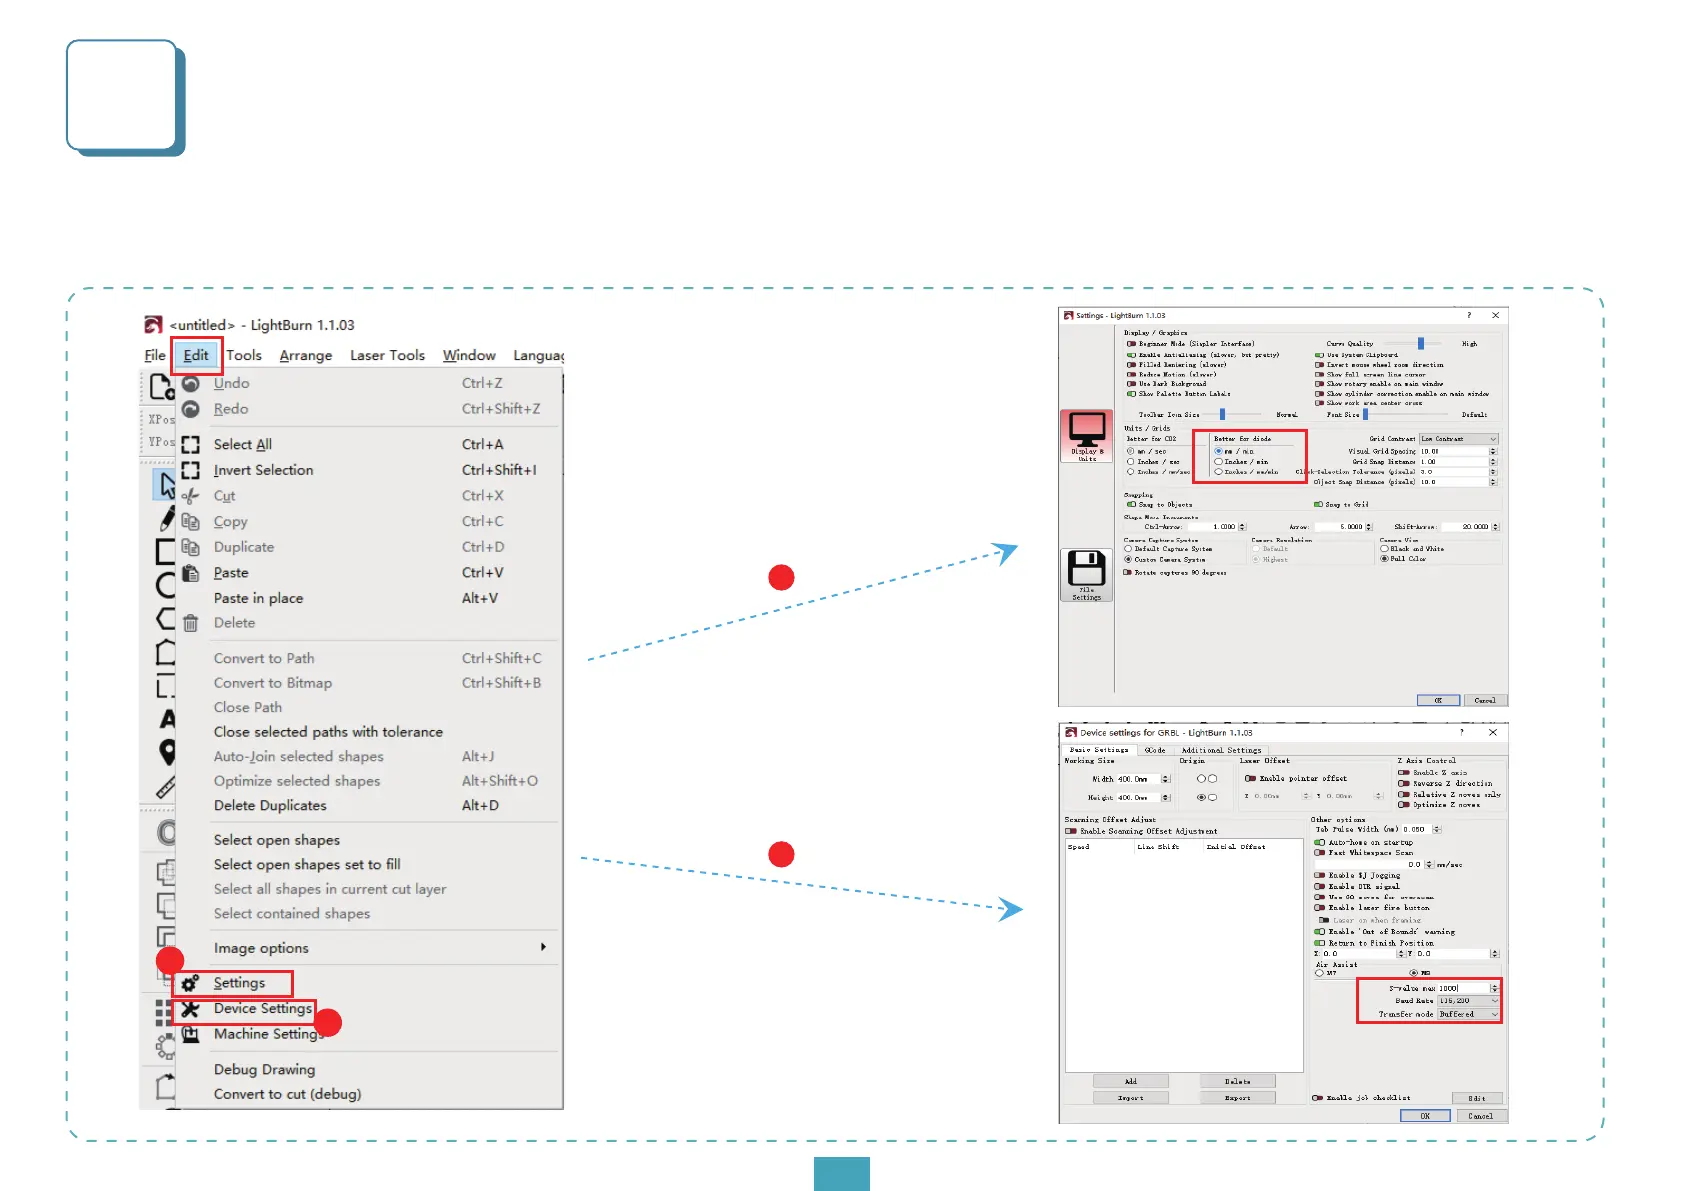Viewport: 1684px width, 1191px height.
Task: Click the Import button in Device settings
Action: click(x=1130, y=1098)
